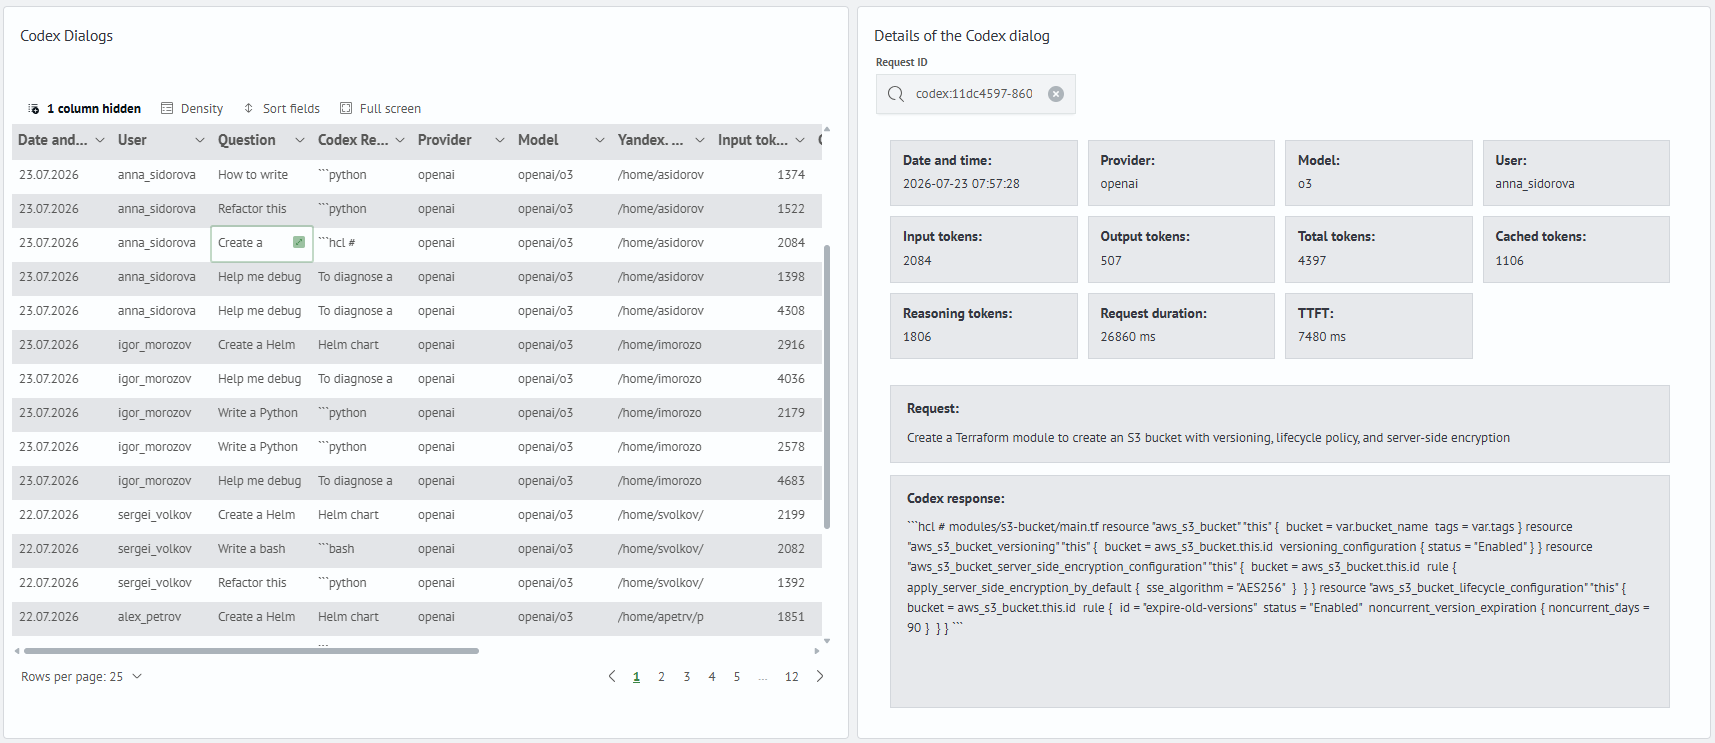Select alex_petrov user cell
The height and width of the screenshot is (743, 1715).
[x=162, y=617]
